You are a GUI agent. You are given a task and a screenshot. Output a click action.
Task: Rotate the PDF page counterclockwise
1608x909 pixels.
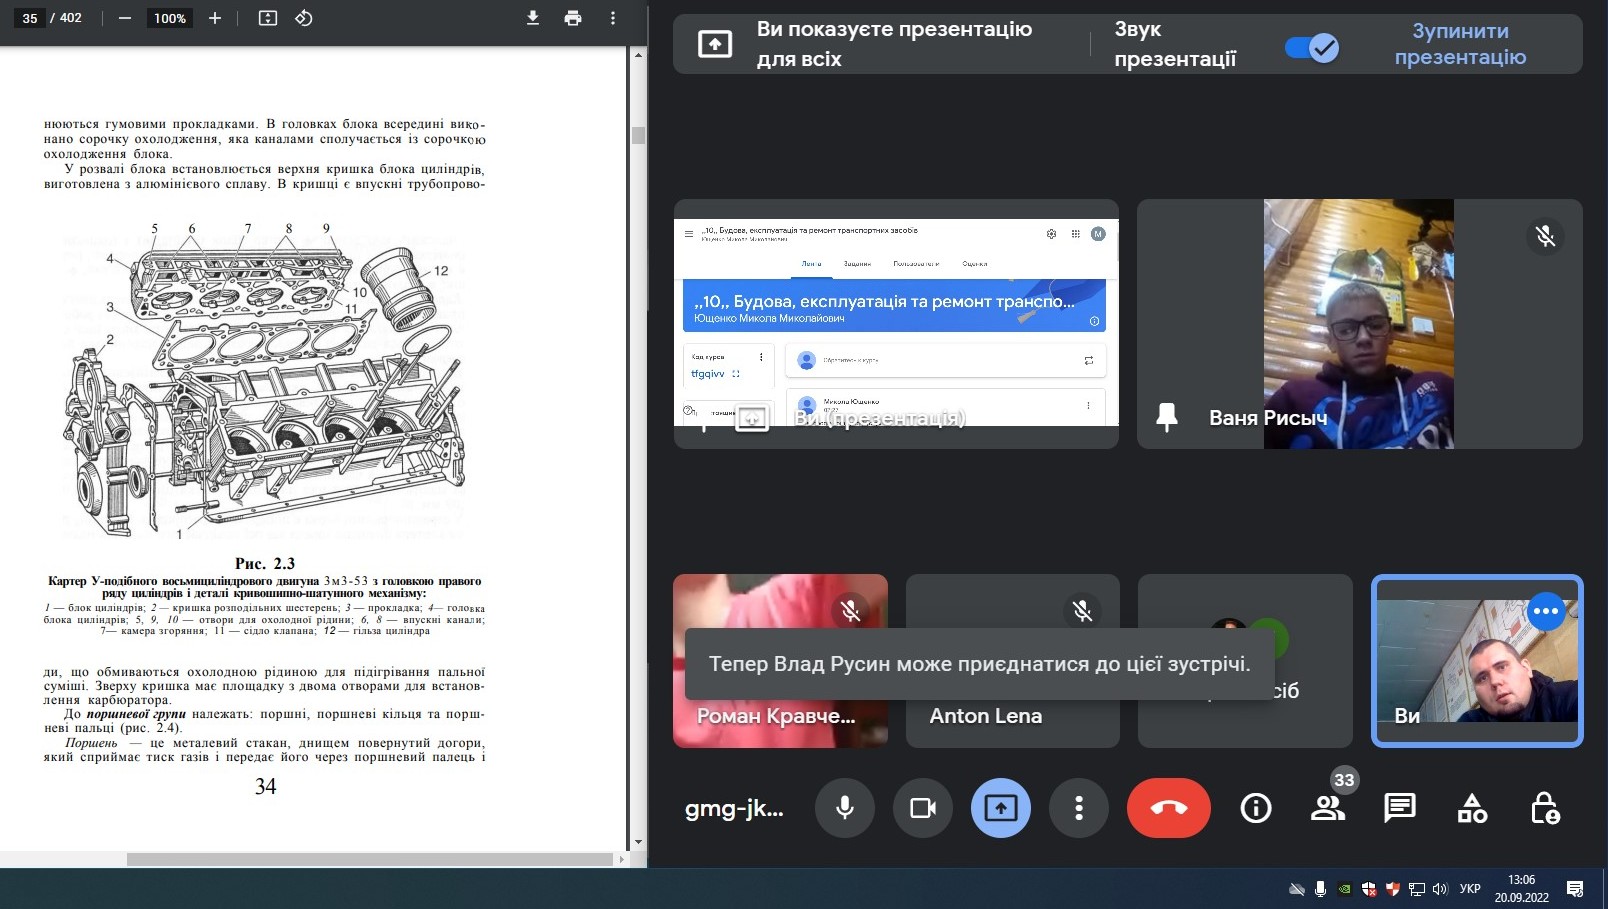click(x=304, y=18)
